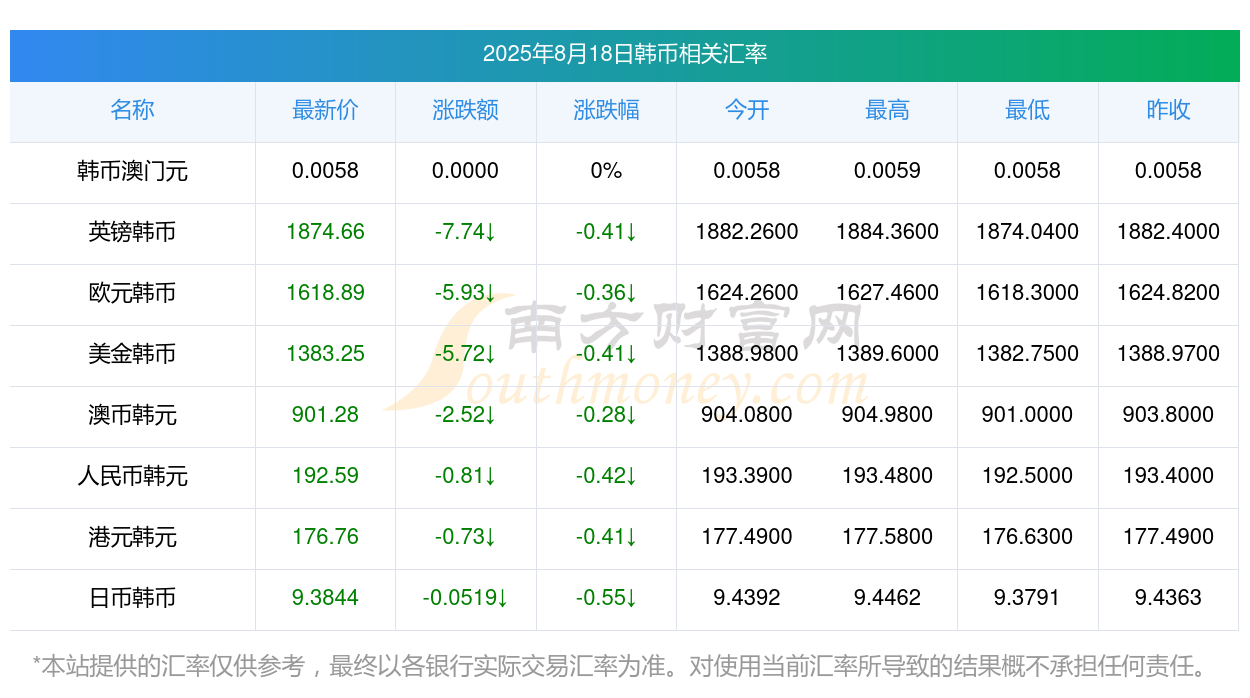Select low value 901.0000
Viewport: 1250px width, 698px height.
[1027, 415]
